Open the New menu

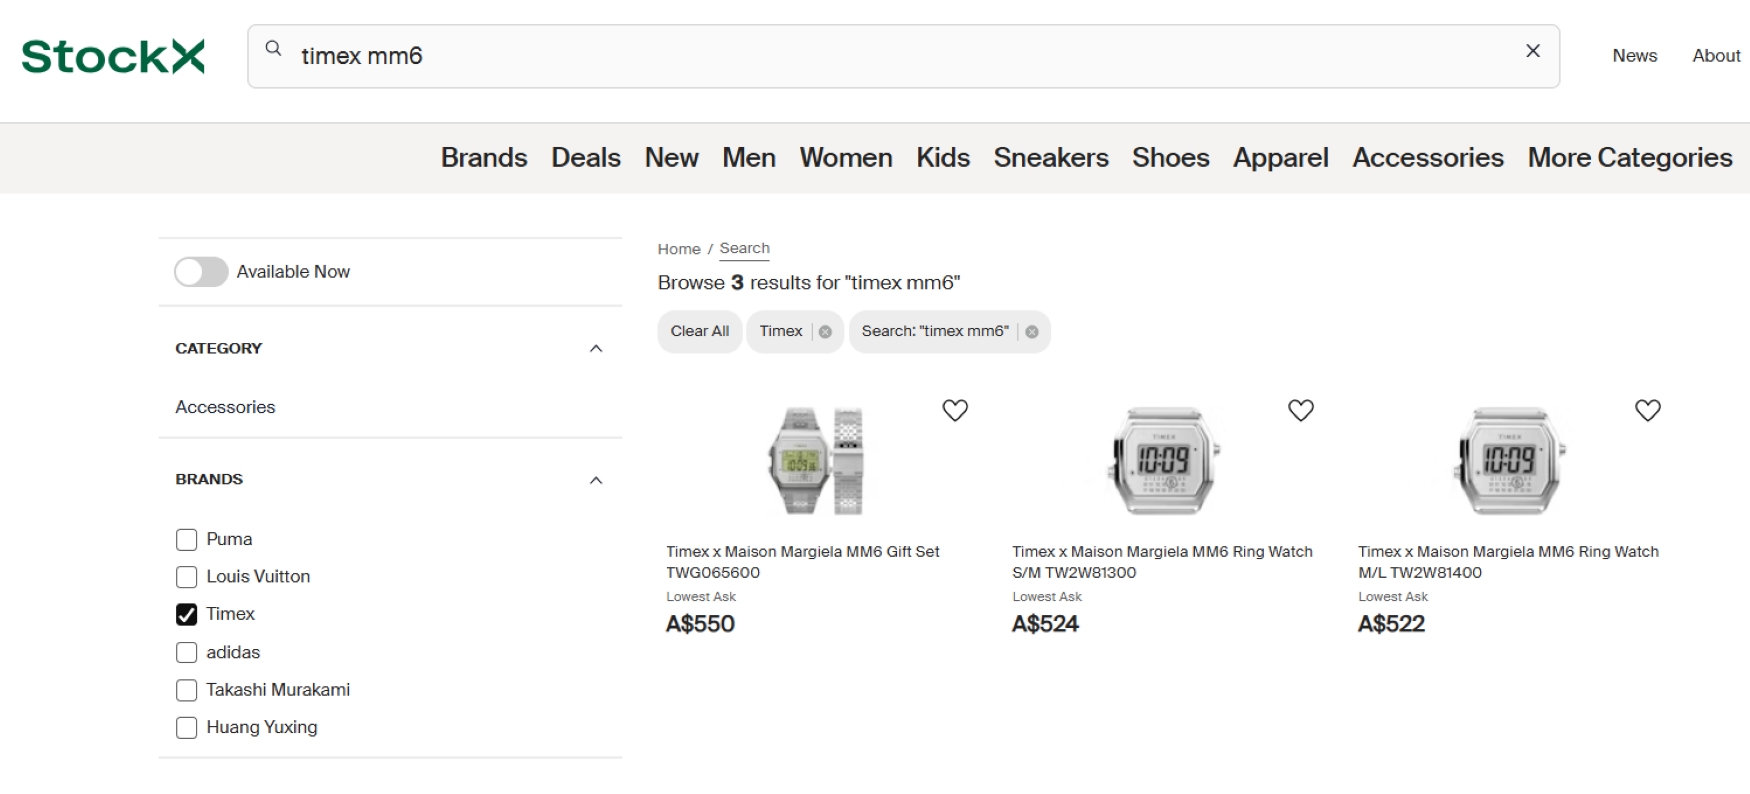672,158
